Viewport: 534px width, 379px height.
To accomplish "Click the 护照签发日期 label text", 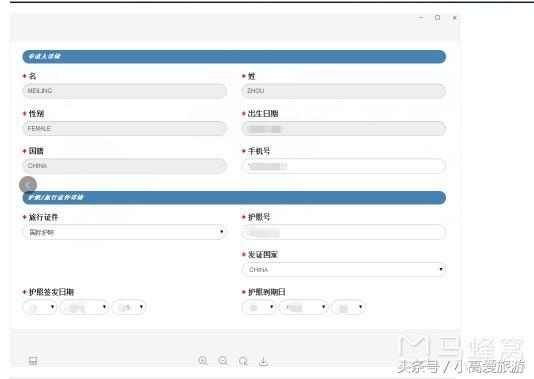I will (51, 292).
